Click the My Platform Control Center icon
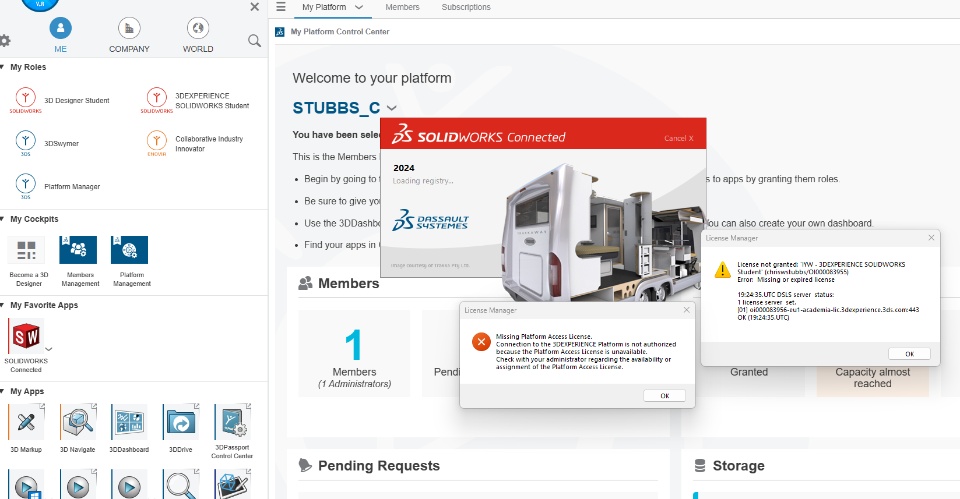This screenshot has width=960, height=499. pos(280,32)
